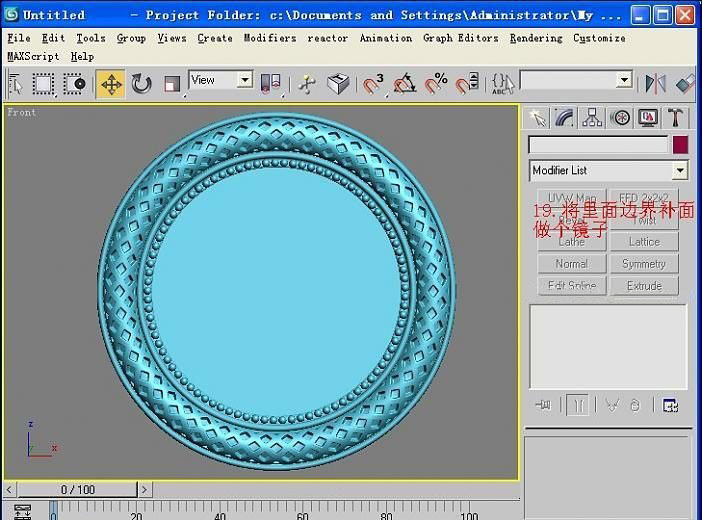Image resolution: width=702 pixels, height=520 pixels.
Task: Open the Utilities hammer panel
Action: click(677, 118)
